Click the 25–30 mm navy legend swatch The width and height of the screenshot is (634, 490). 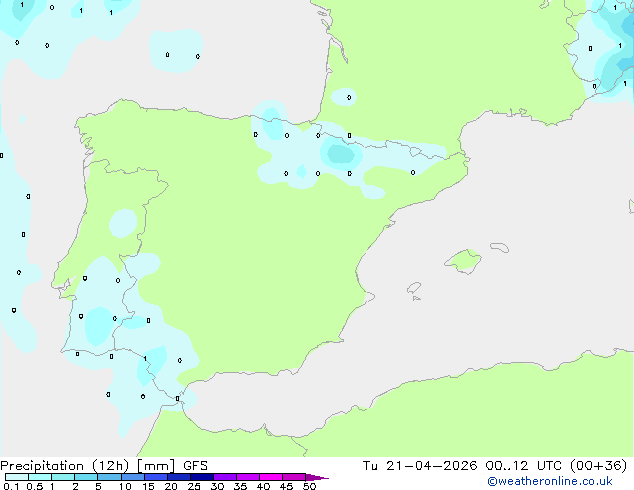pos(202,477)
